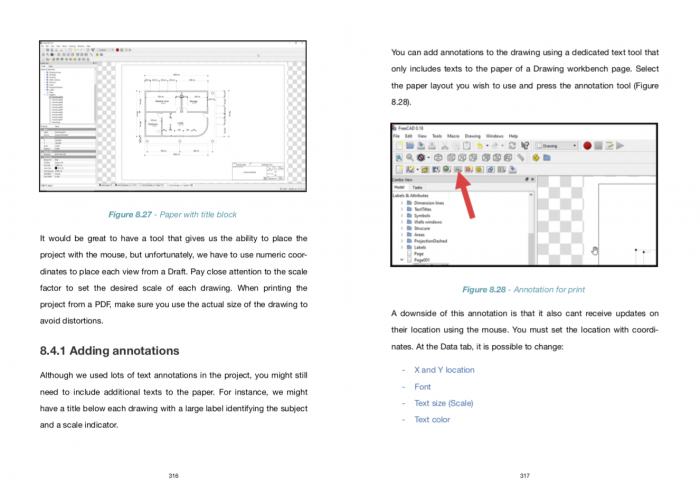Click the Undo arrow icon
This screenshot has width=700, height=494.
coord(479,145)
